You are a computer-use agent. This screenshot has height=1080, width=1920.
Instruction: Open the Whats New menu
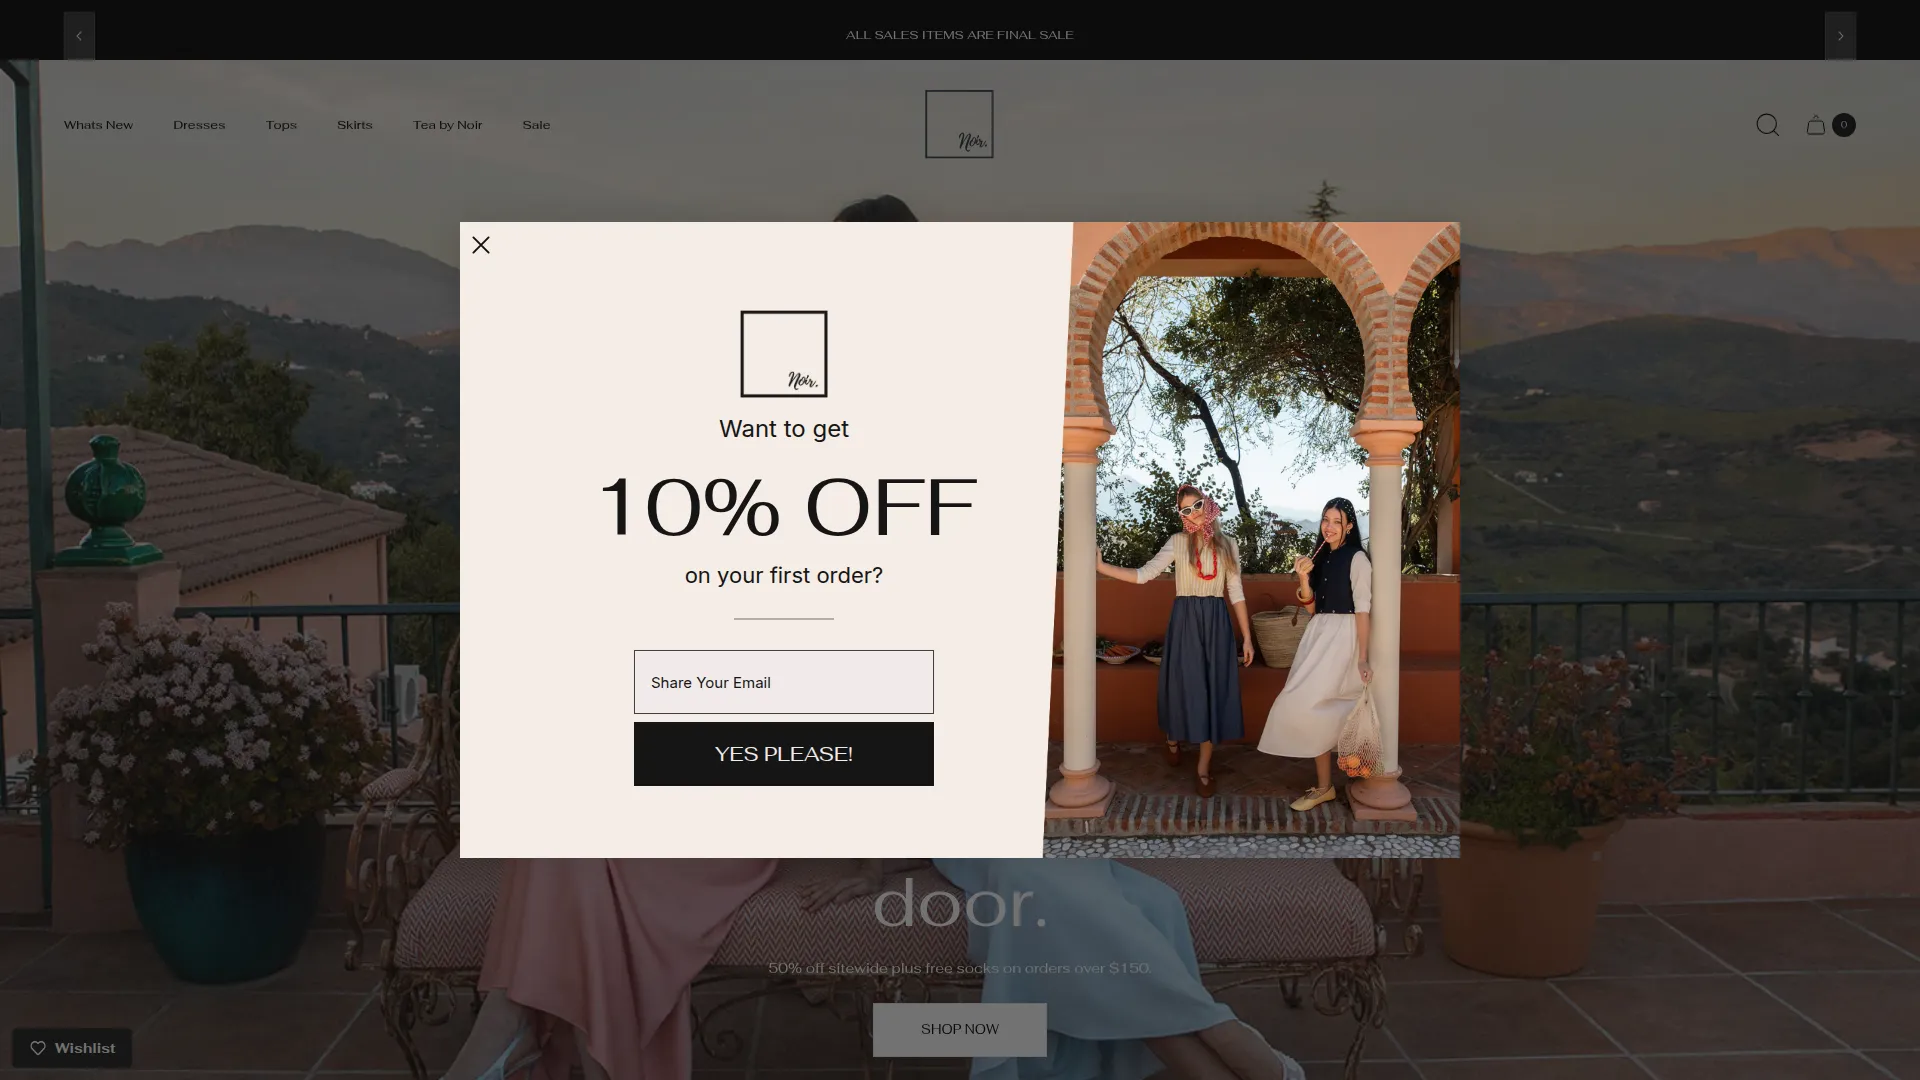pos(98,125)
